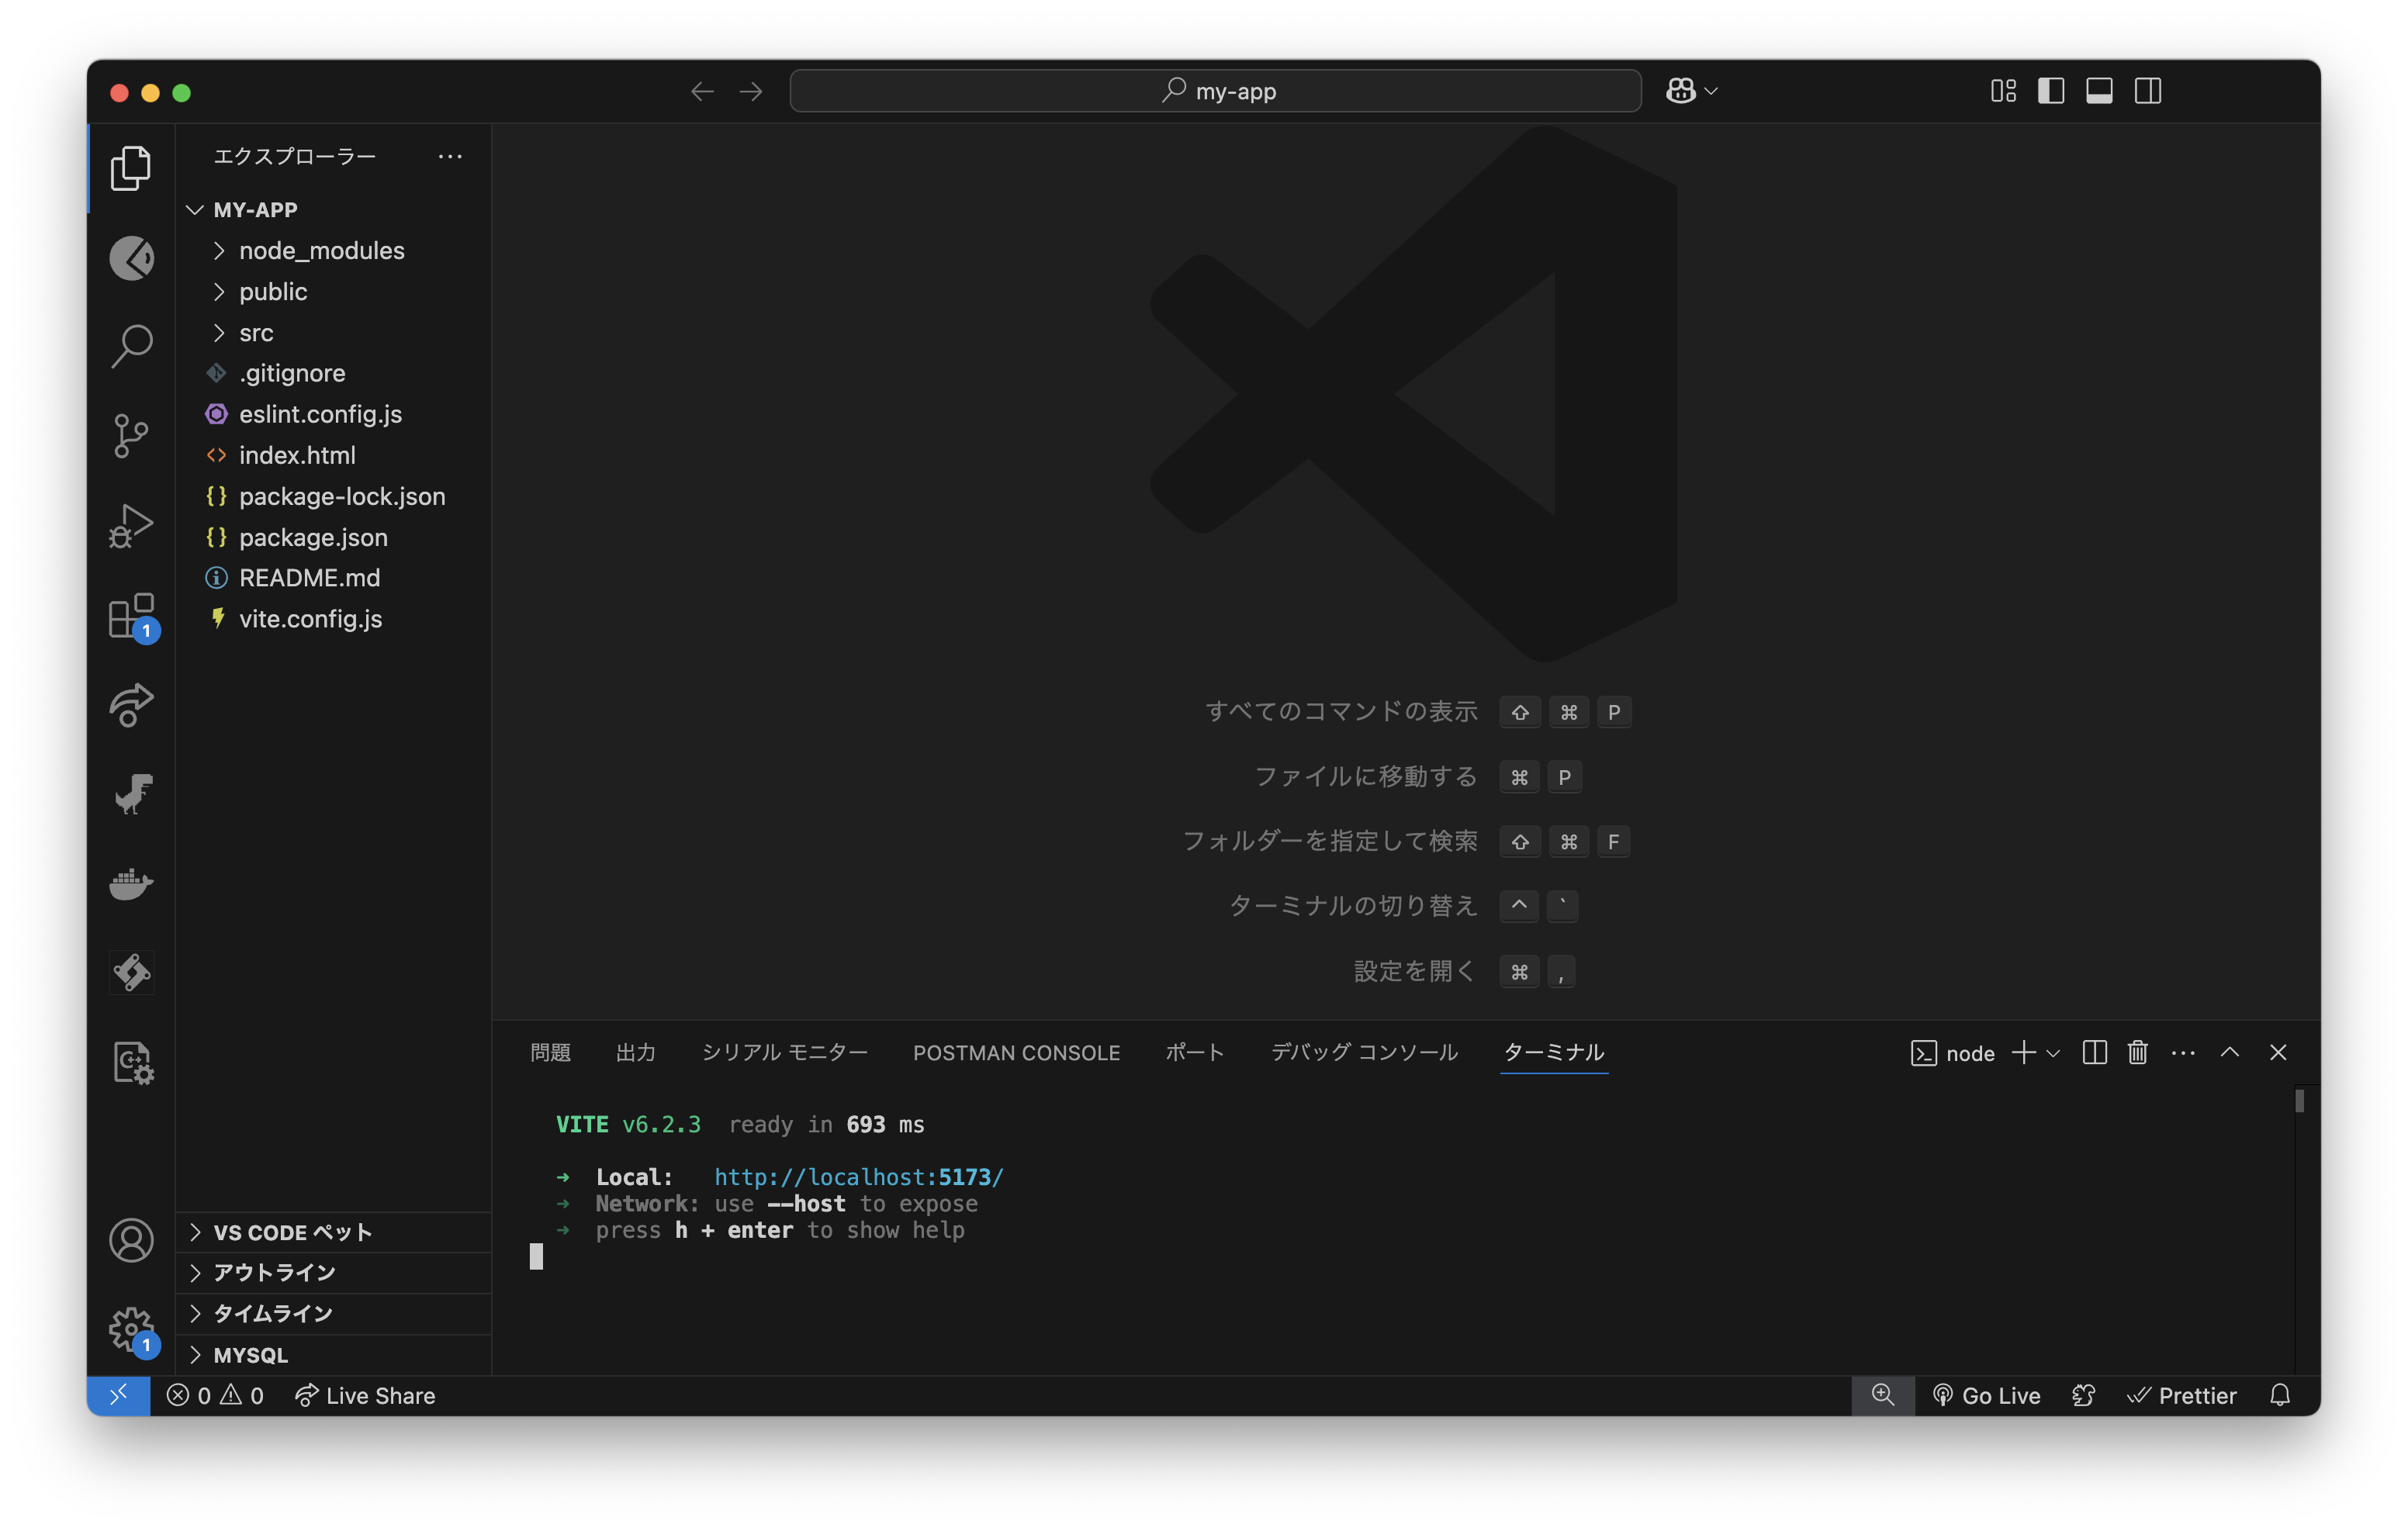Open the Source Control view
The width and height of the screenshot is (2408, 1531).
(x=131, y=436)
